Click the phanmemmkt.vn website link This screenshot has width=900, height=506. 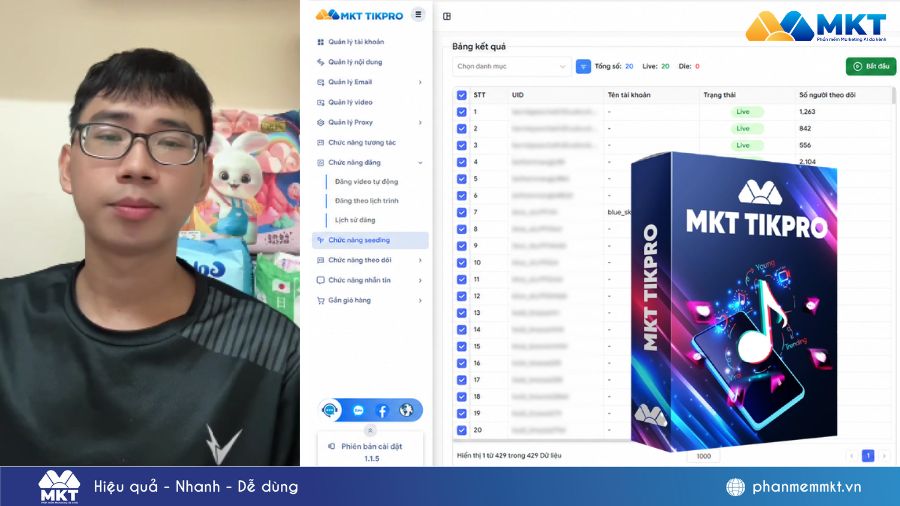coord(806,487)
